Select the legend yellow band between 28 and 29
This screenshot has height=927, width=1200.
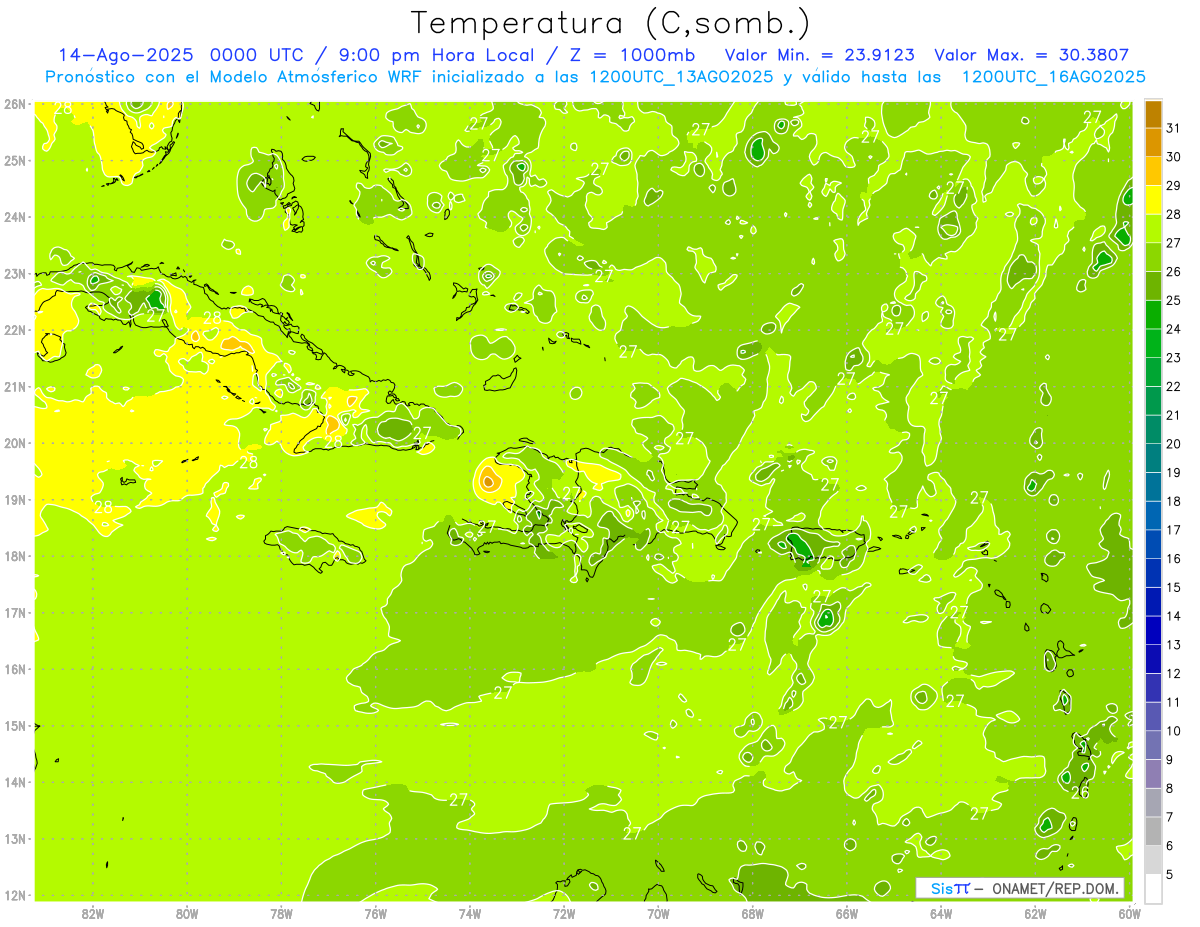[1153, 200]
